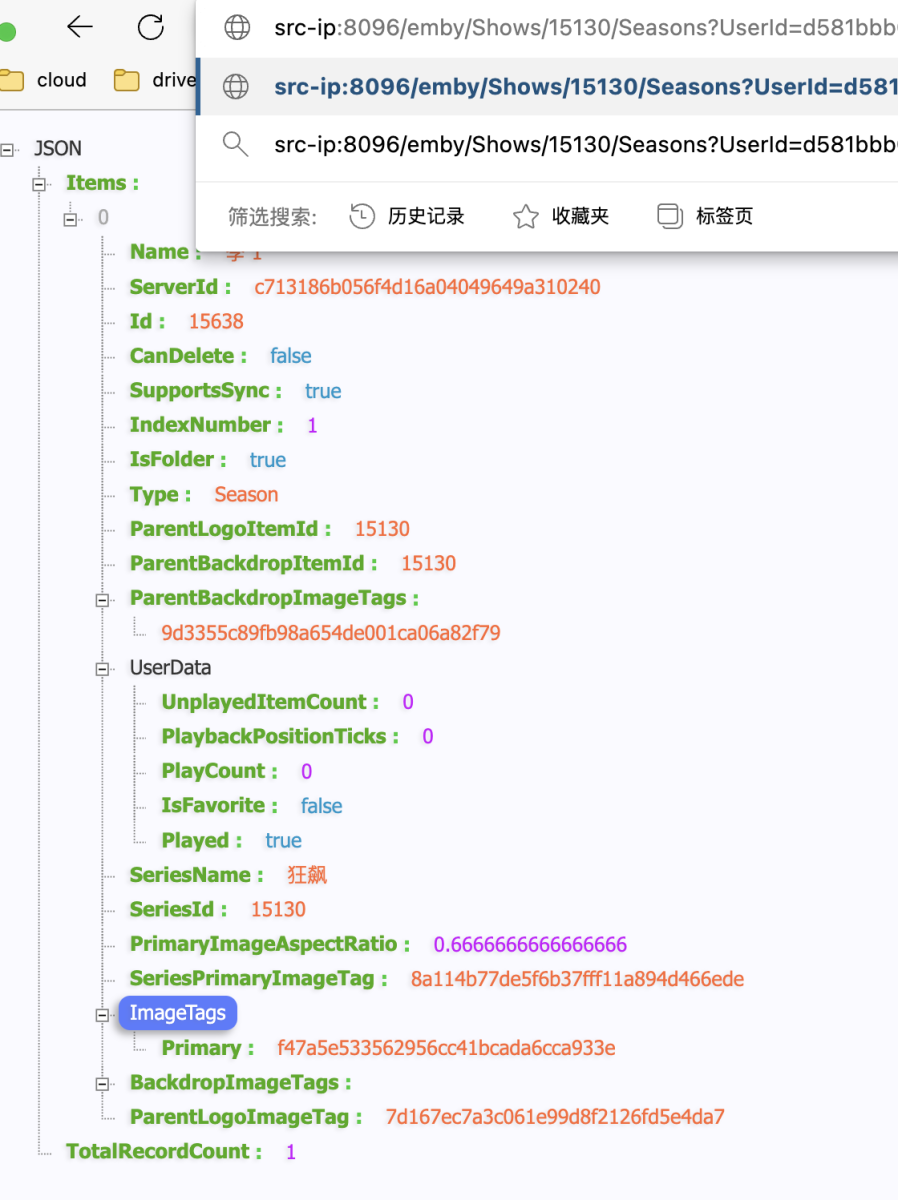Click the globe icon on the highlighted suggestion
Viewport: 898px width, 1200px height.
pos(236,87)
